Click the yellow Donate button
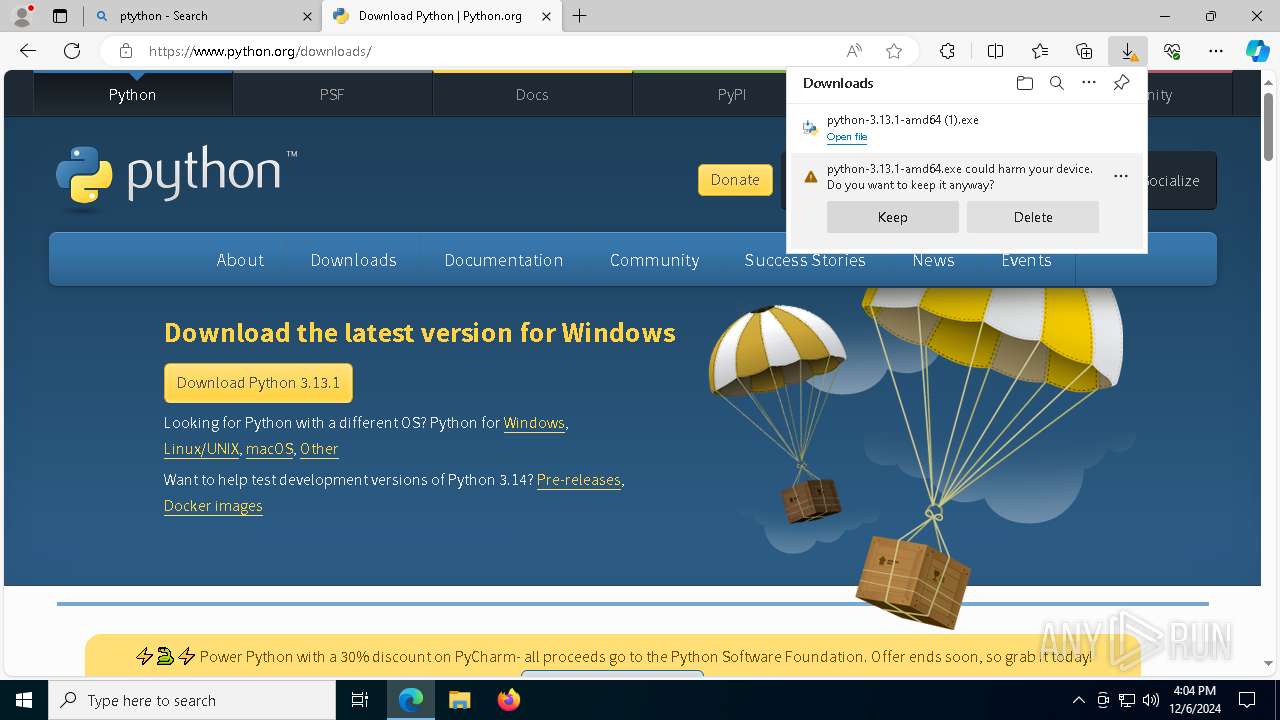The width and height of the screenshot is (1280, 720). 735,180
